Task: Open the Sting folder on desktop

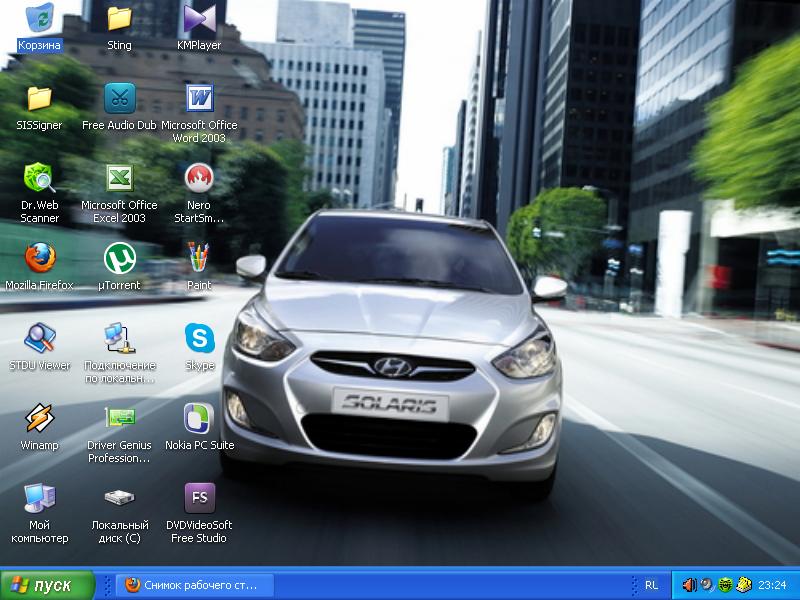Action: click(119, 19)
